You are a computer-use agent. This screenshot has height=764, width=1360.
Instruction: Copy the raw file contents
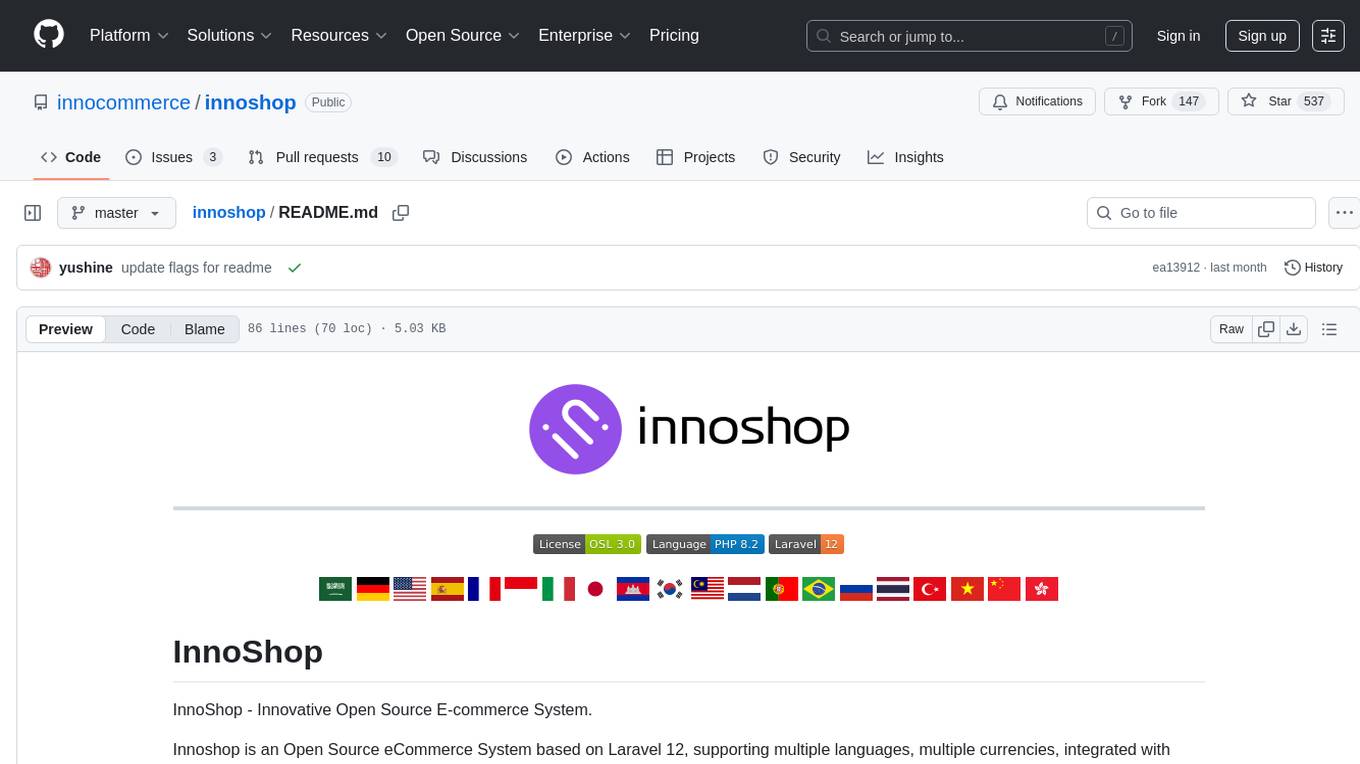pyautogui.click(x=1266, y=329)
